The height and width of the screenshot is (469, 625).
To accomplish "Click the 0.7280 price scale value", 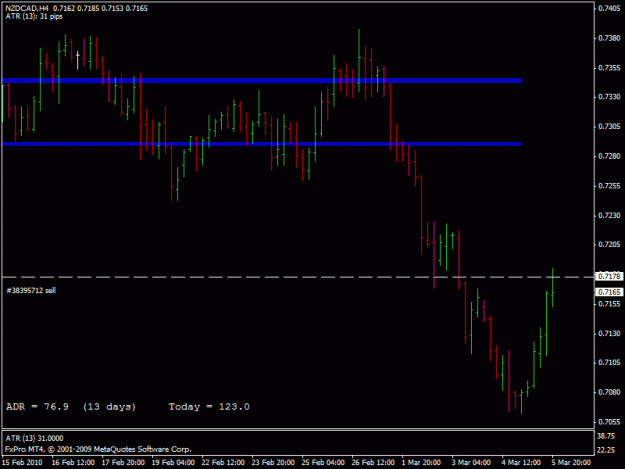I will [x=609, y=156].
